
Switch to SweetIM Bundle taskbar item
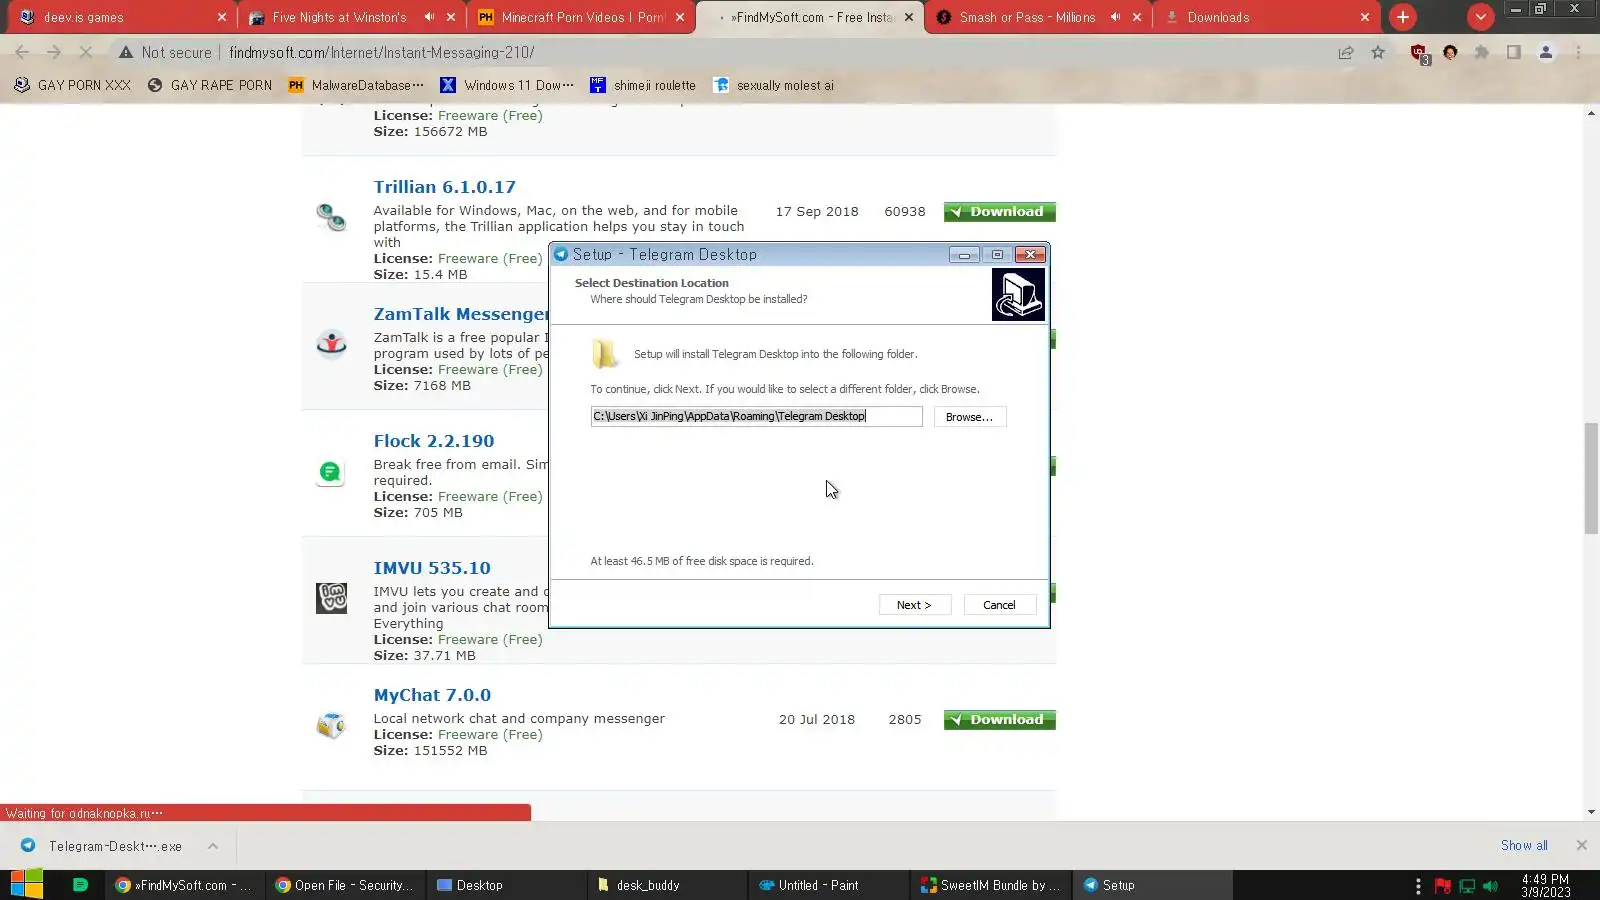coord(991,885)
